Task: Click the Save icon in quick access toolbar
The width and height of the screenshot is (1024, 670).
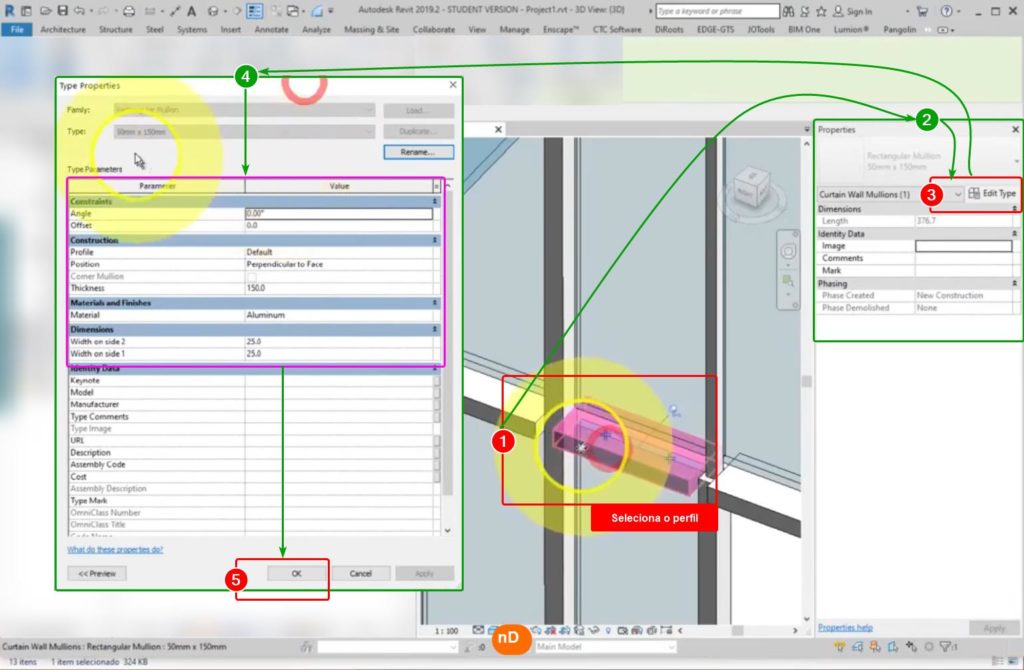Action: (x=63, y=11)
